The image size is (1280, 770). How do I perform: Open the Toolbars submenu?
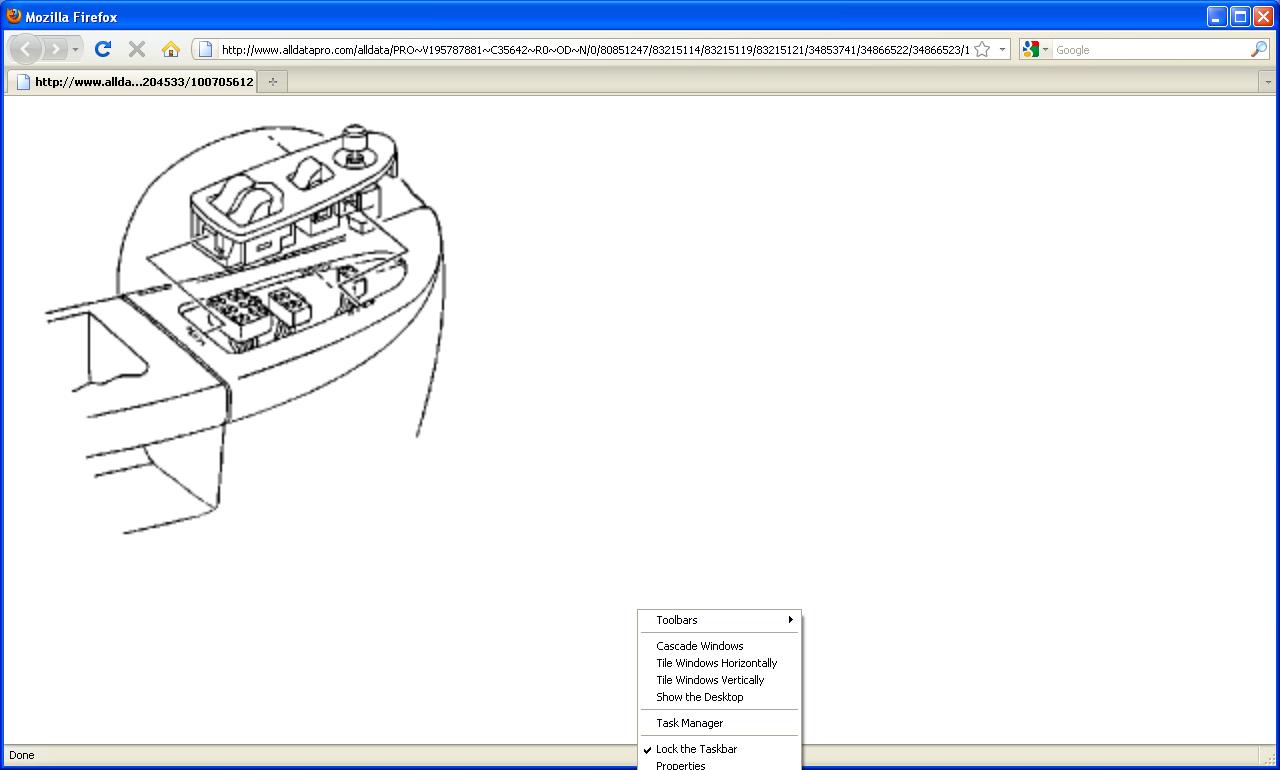pos(720,620)
